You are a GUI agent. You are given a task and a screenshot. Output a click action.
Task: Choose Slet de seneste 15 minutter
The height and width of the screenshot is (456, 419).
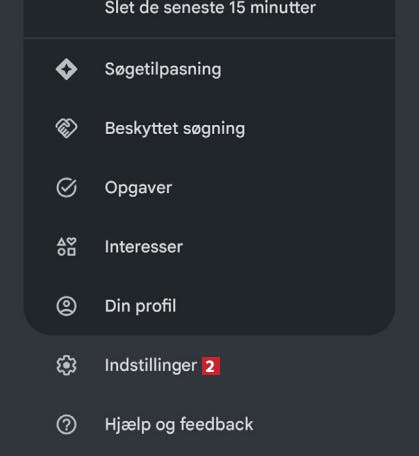[209, 13]
